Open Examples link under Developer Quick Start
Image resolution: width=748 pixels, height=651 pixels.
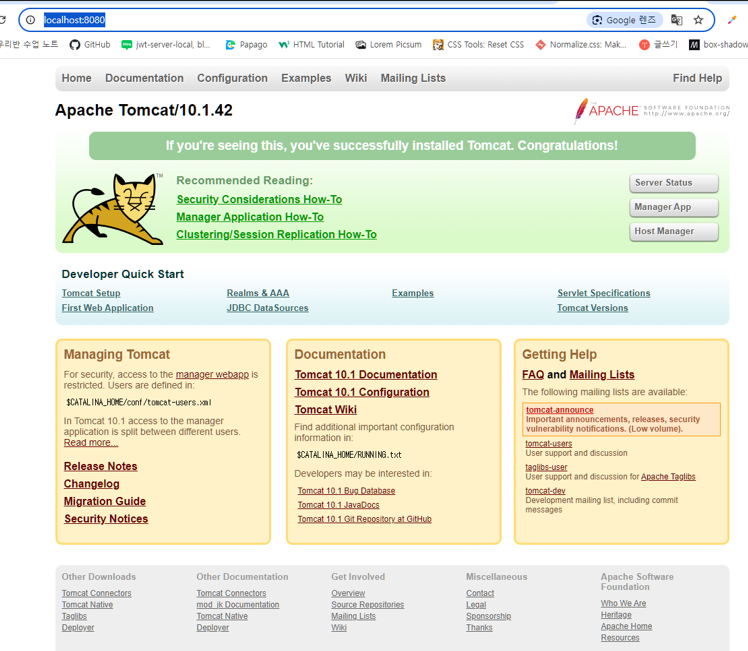(413, 293)
